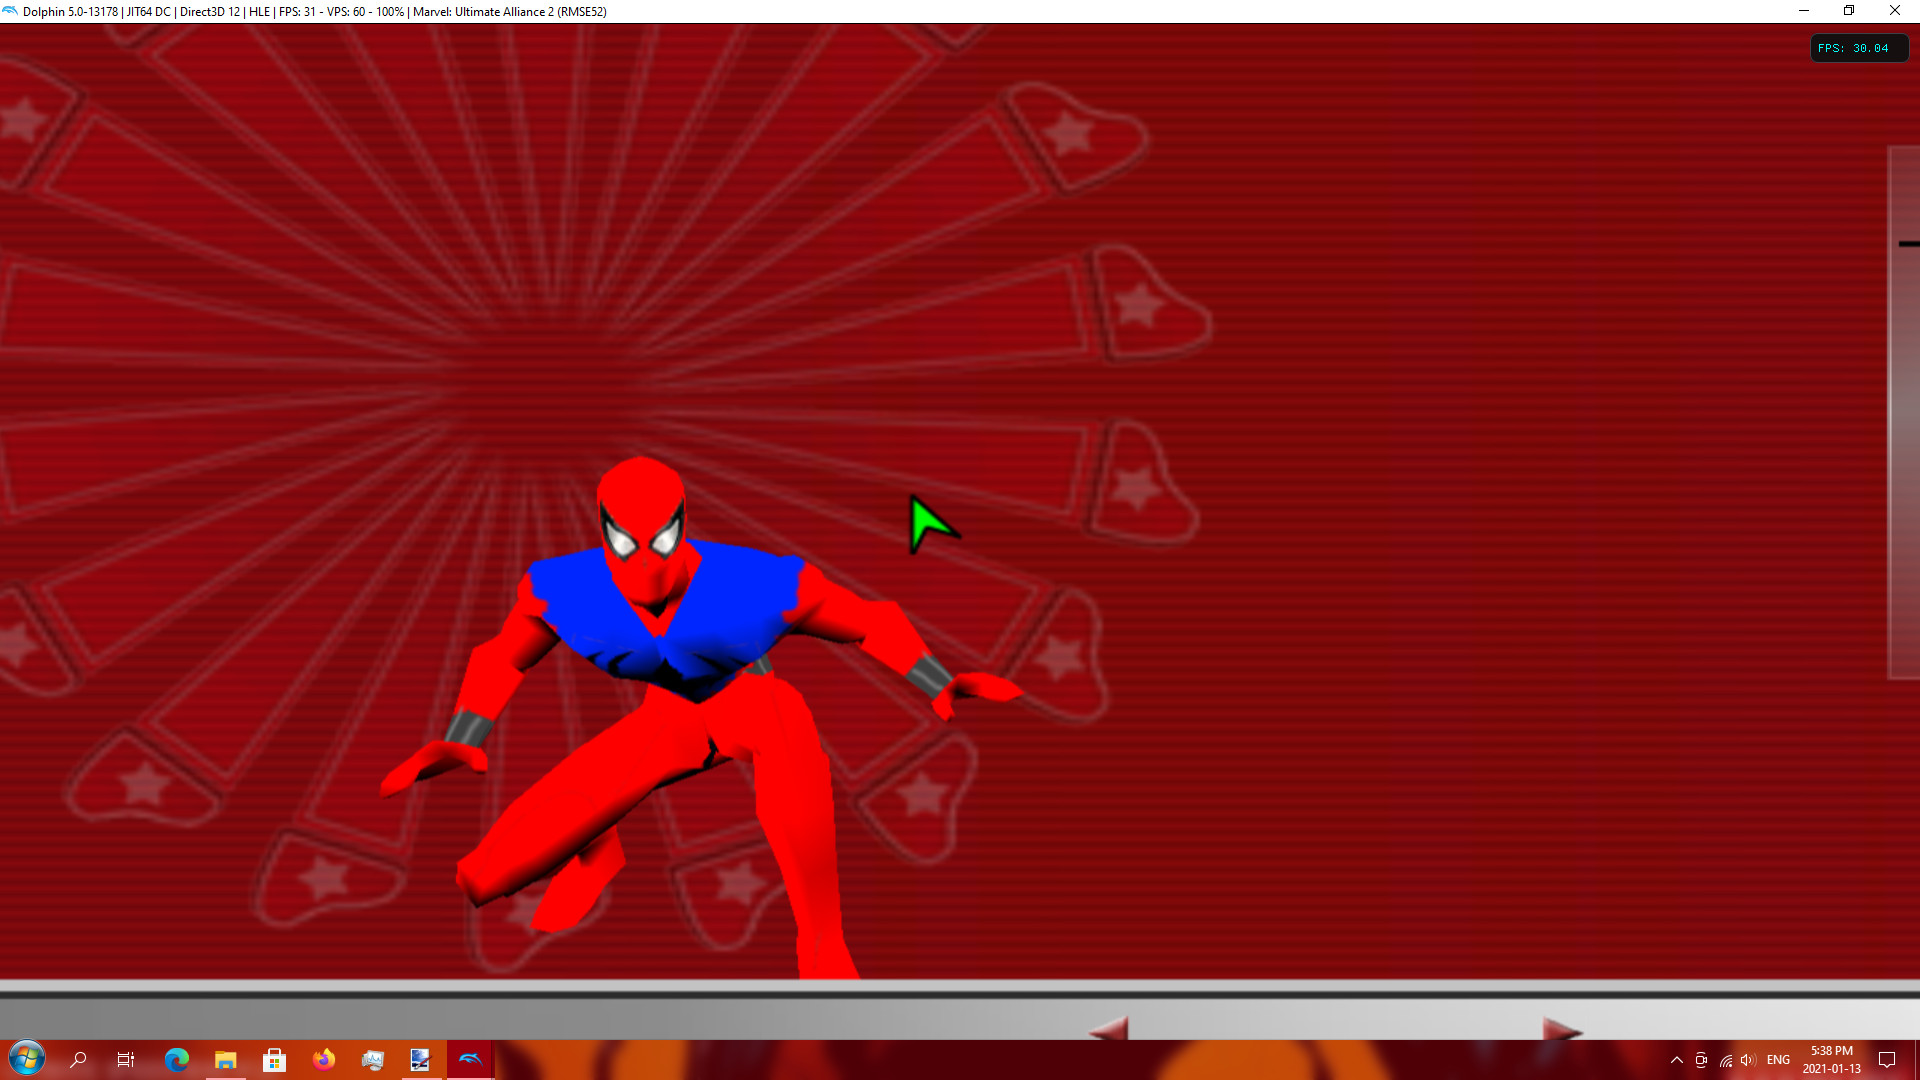
Task: Open the performance monitor app on the taskbar
Action: (x=372, y=1059)
